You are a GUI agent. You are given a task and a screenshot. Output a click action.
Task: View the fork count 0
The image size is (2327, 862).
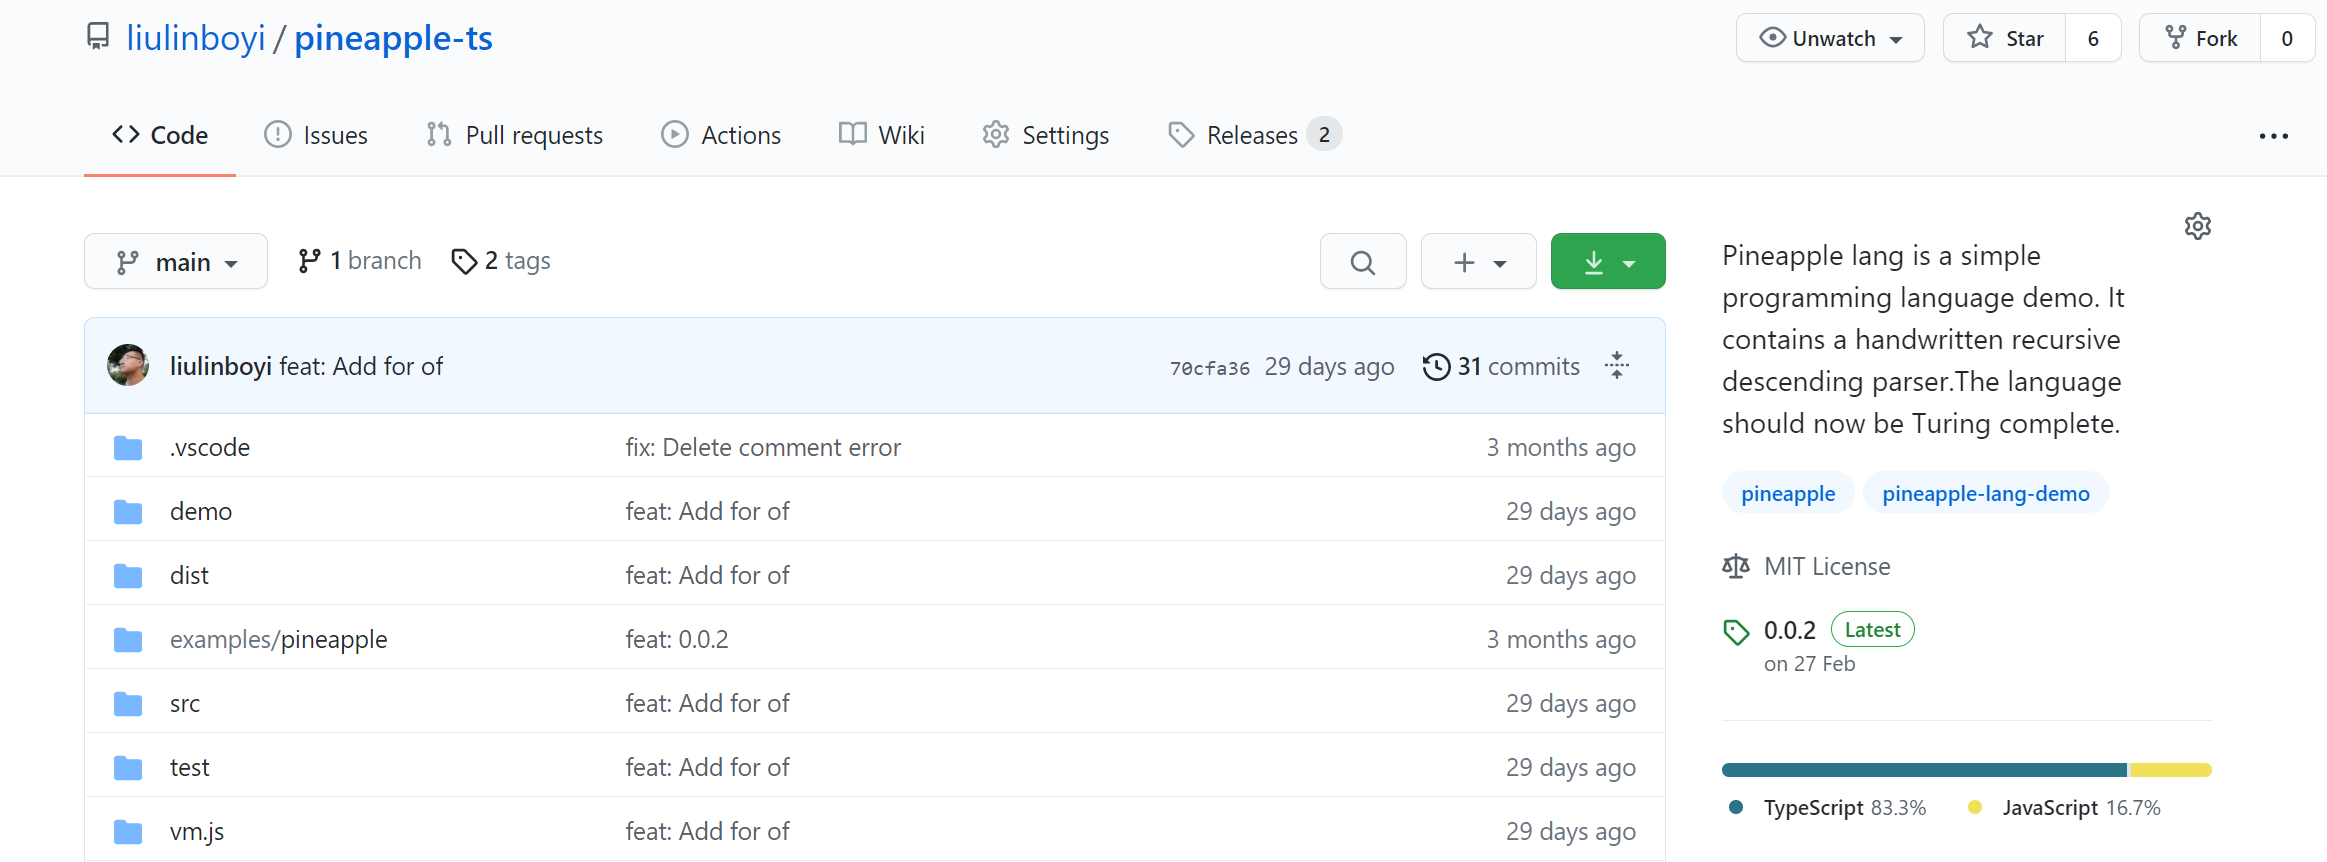click(2287, 38)
